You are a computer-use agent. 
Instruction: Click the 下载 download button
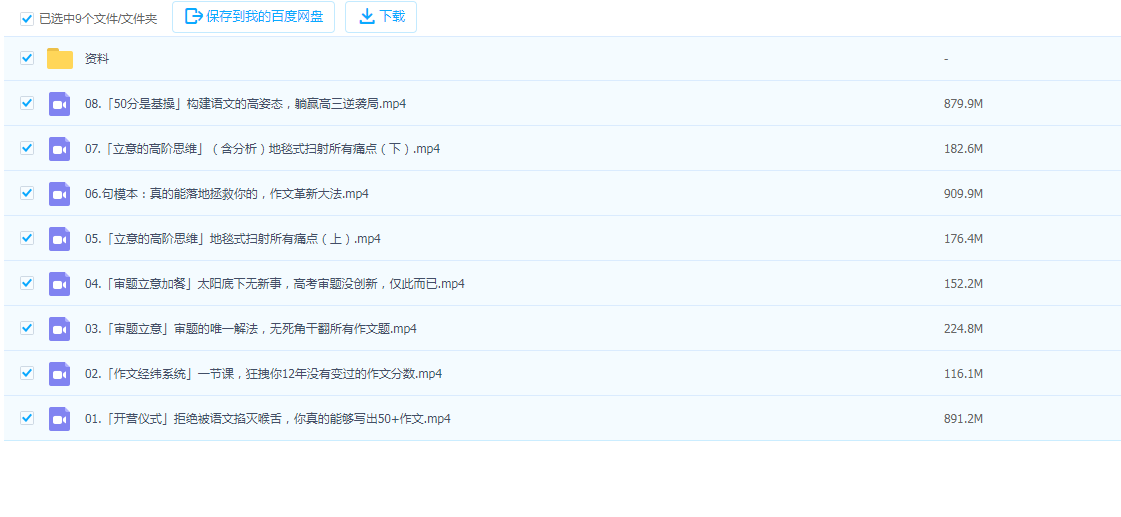tap(381, 17)
